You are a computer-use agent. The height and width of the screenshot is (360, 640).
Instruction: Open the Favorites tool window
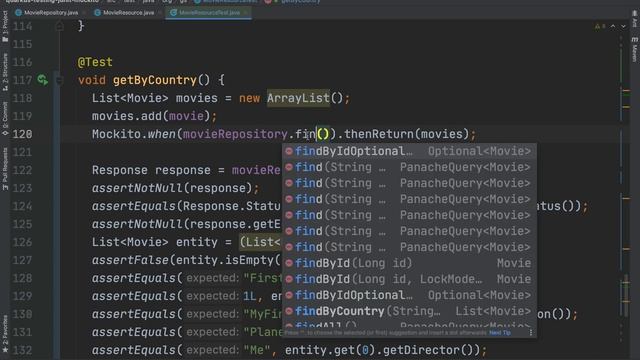tap(5, 333)
